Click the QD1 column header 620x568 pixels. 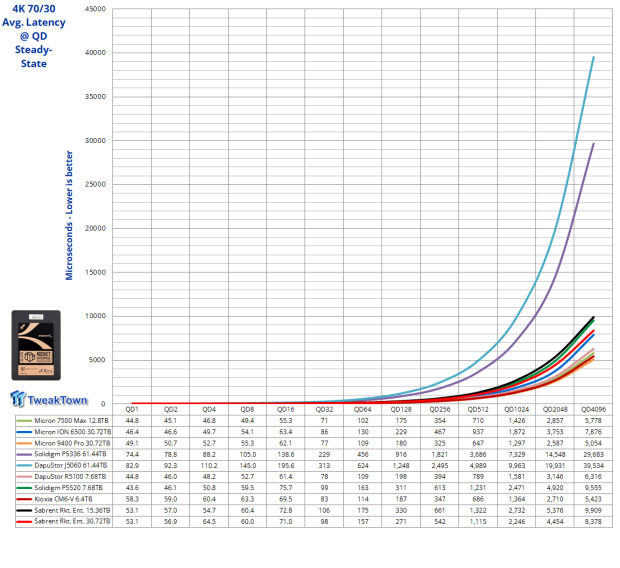click(x=132, y=409)
